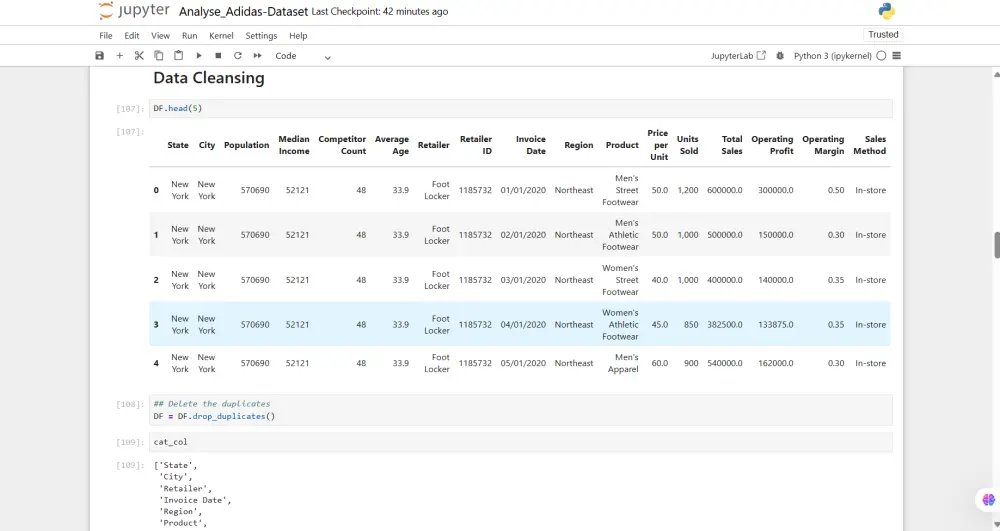The height and width of the screenshot is (531, 1000).
Task: Click into the DF.drop_duplicates() code cell
Action: click(x=520, y=410)
